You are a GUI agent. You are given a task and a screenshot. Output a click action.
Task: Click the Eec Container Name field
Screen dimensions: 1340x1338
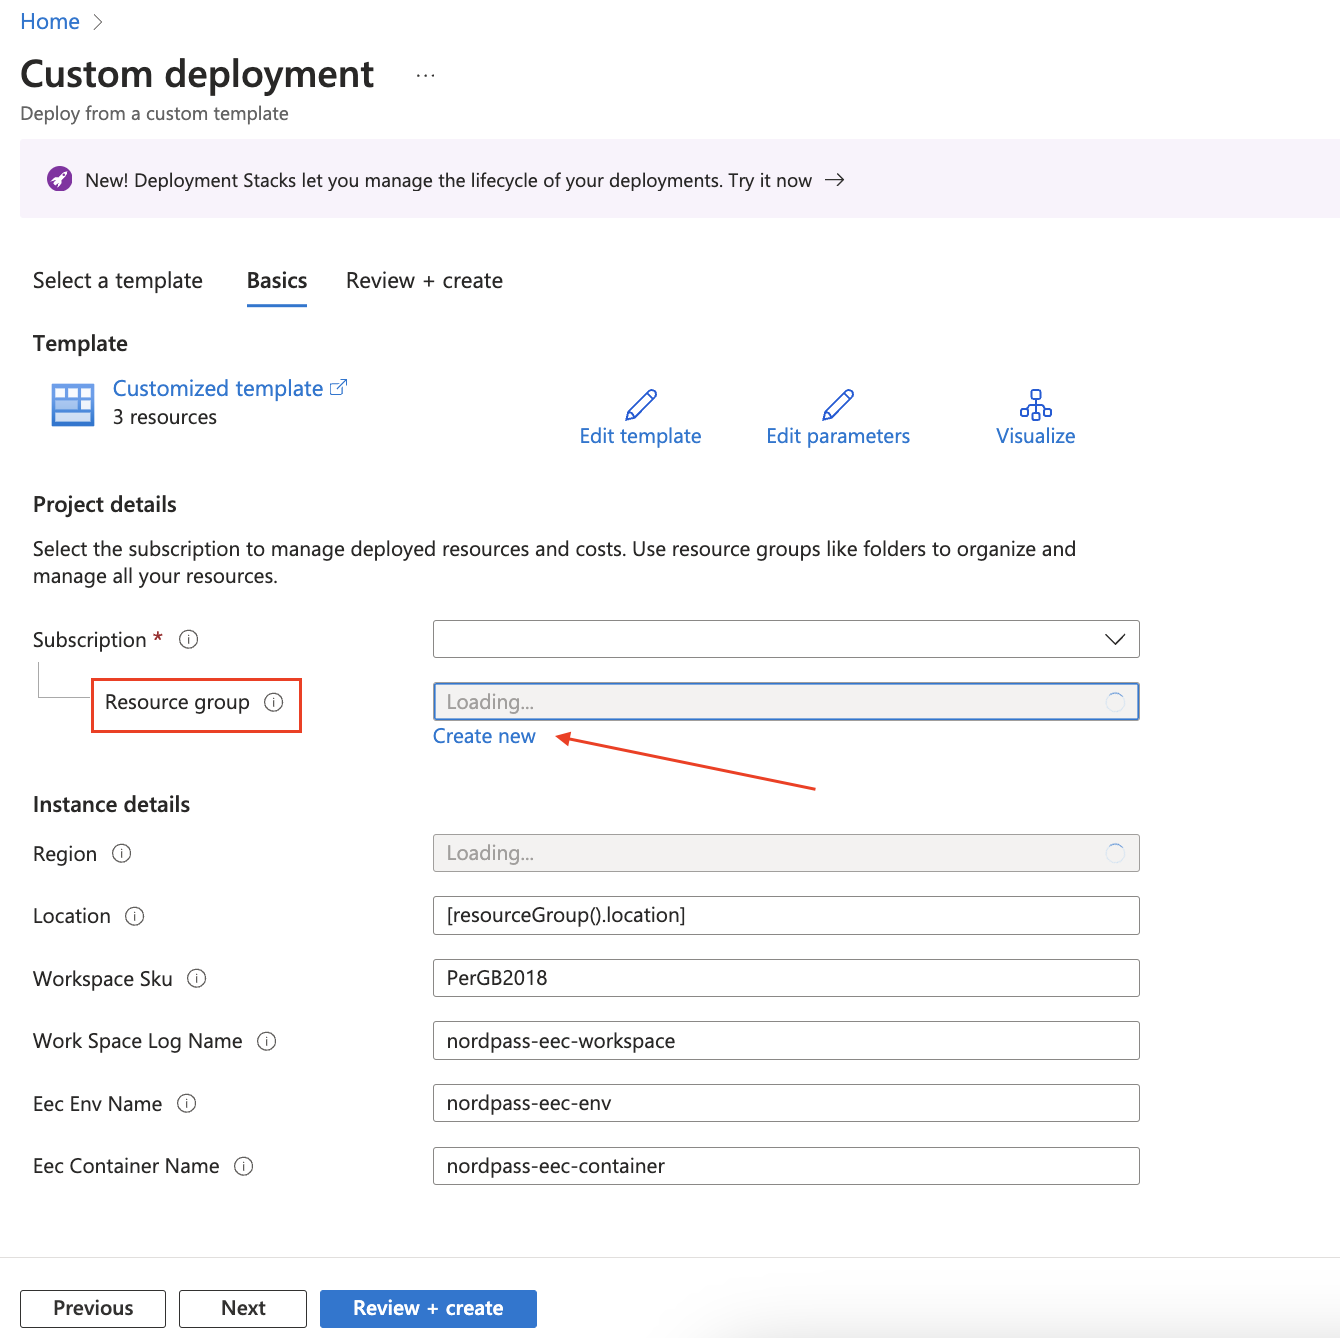(x=786, y=1166)
